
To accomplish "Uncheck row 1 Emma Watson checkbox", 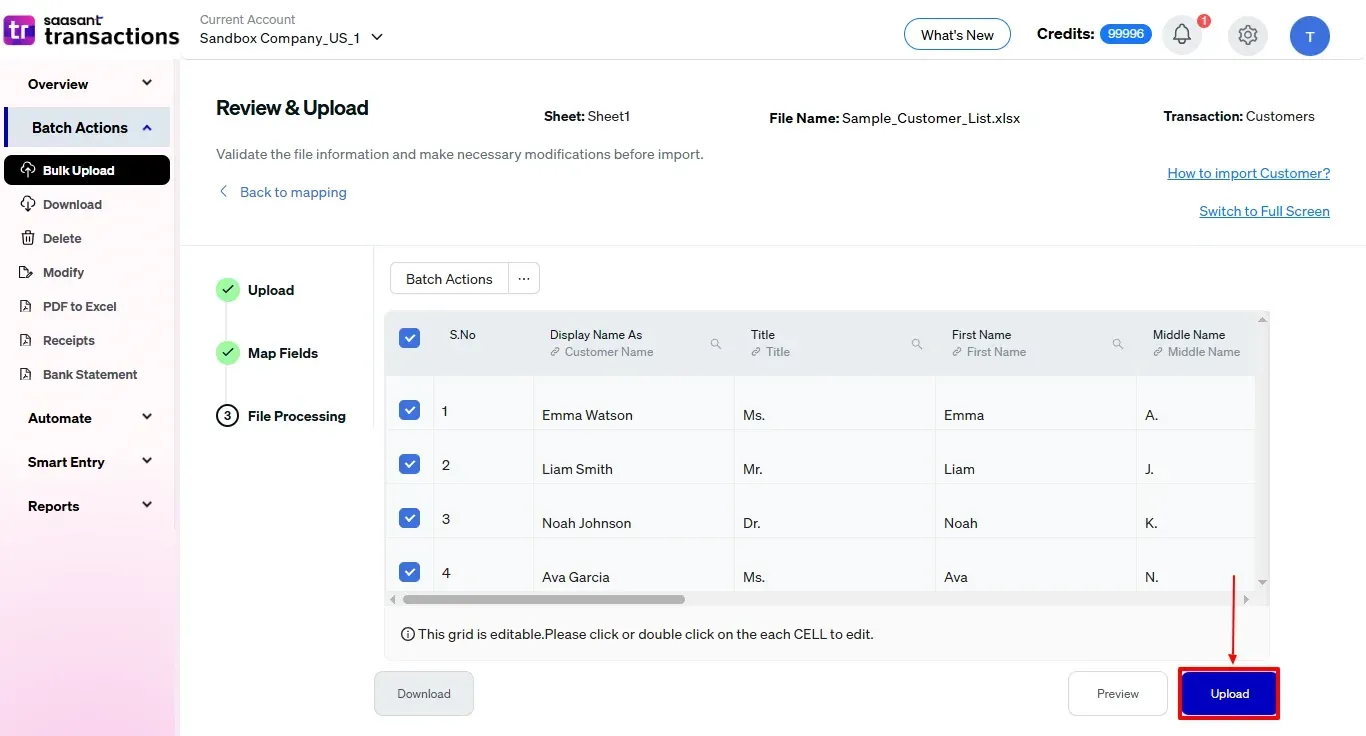I will (409, 410).
